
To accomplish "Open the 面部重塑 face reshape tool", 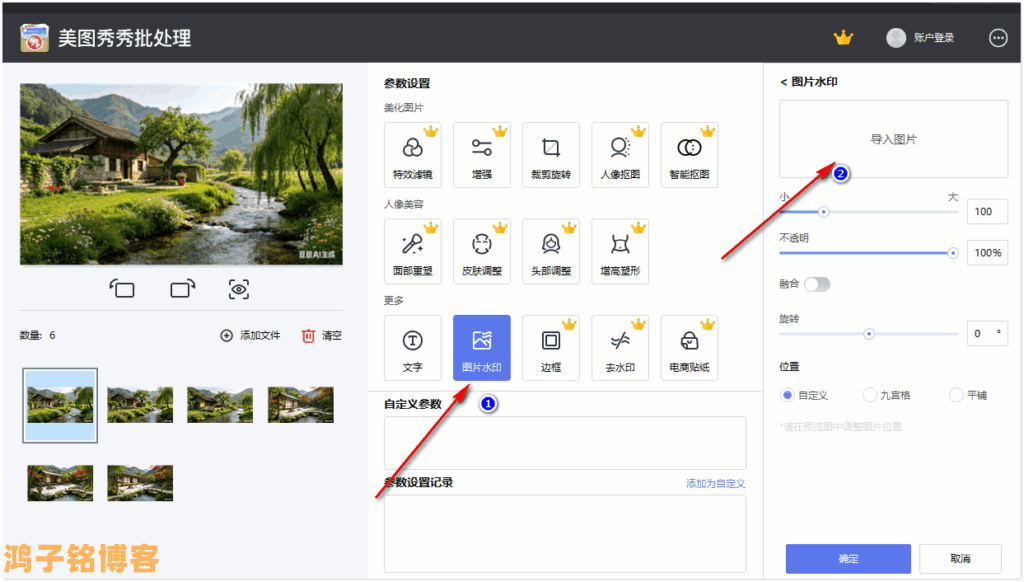I will [x=412, y=251].
